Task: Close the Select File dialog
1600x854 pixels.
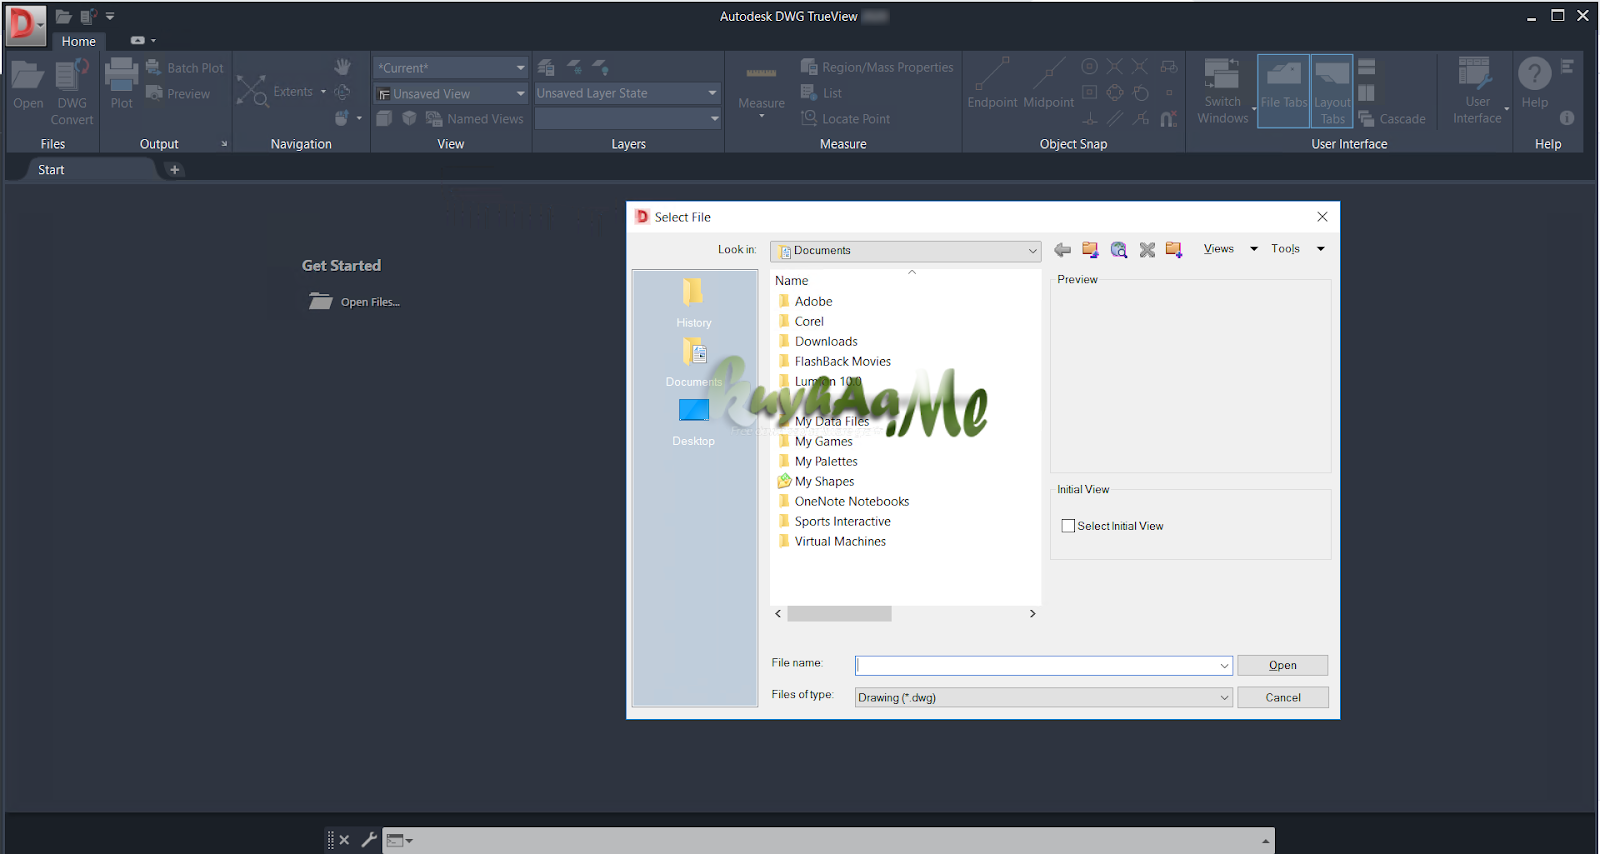Action: 1322,217
